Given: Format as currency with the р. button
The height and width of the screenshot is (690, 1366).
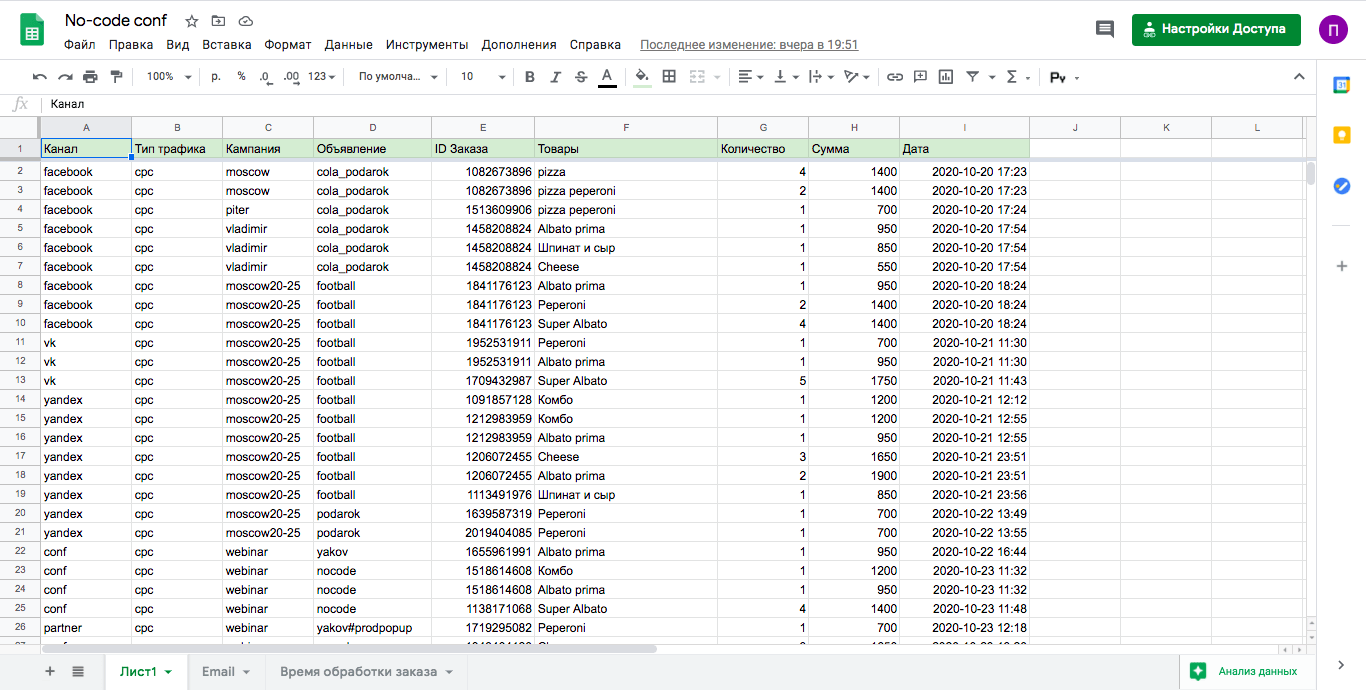Looking at the screenshot, I should 216,77.
